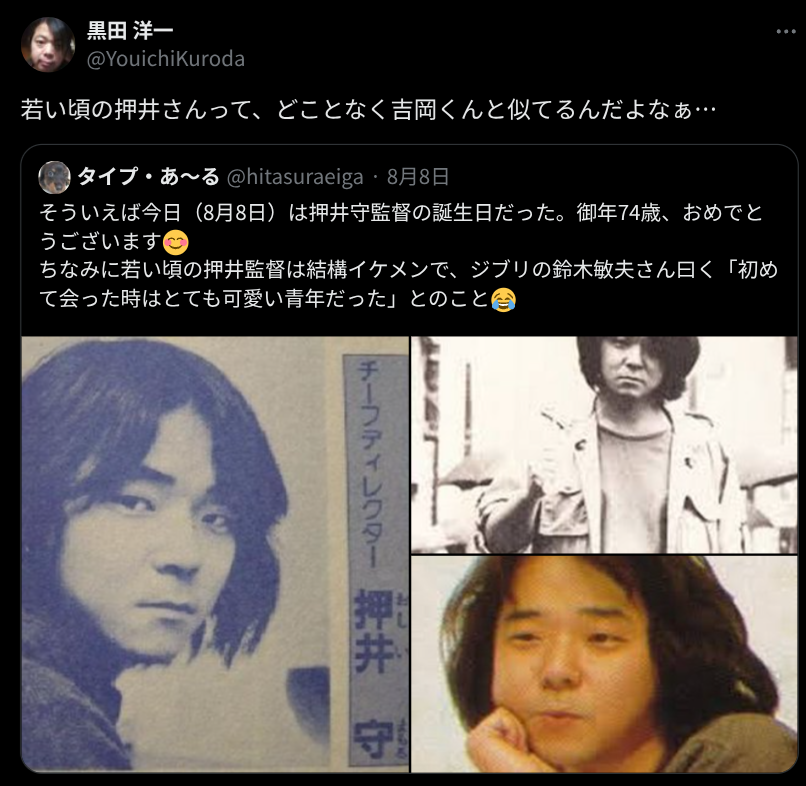Click the laughing tears emoji in quote

click(504, 300)
